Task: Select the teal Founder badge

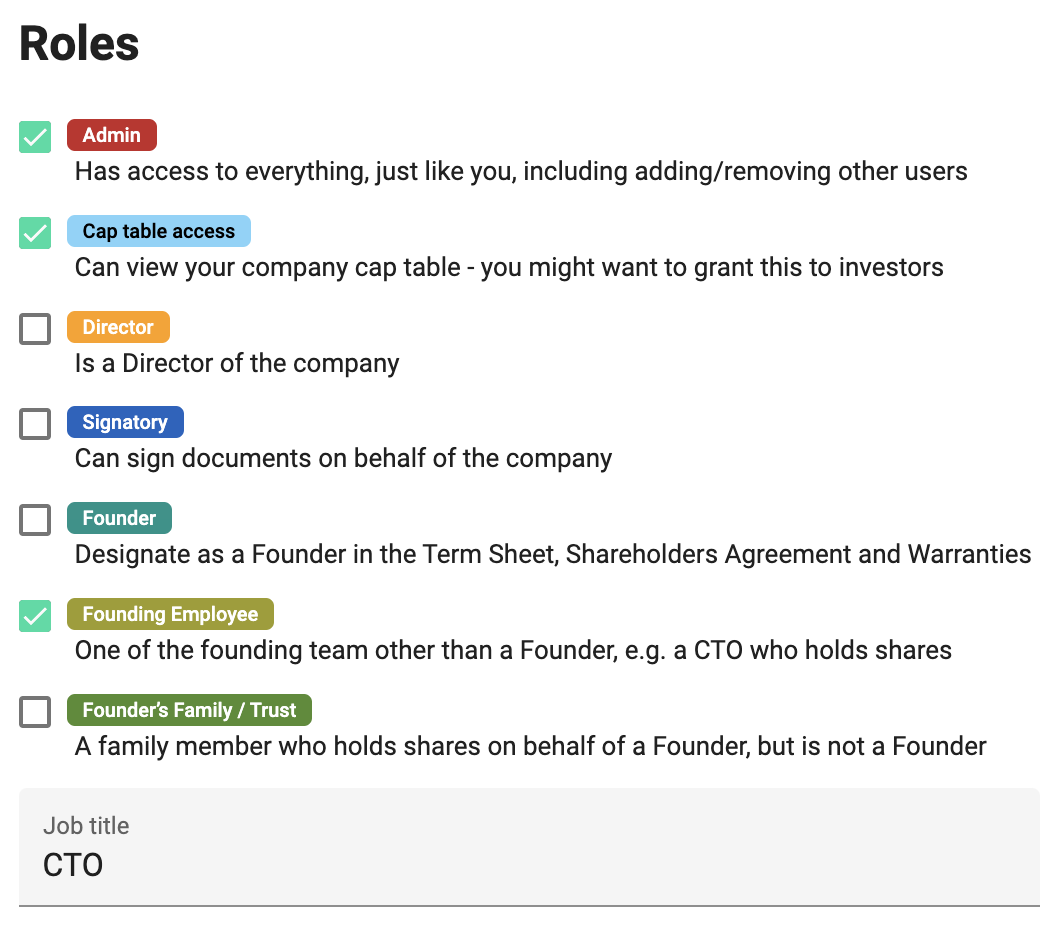Action: click(119, 518)
